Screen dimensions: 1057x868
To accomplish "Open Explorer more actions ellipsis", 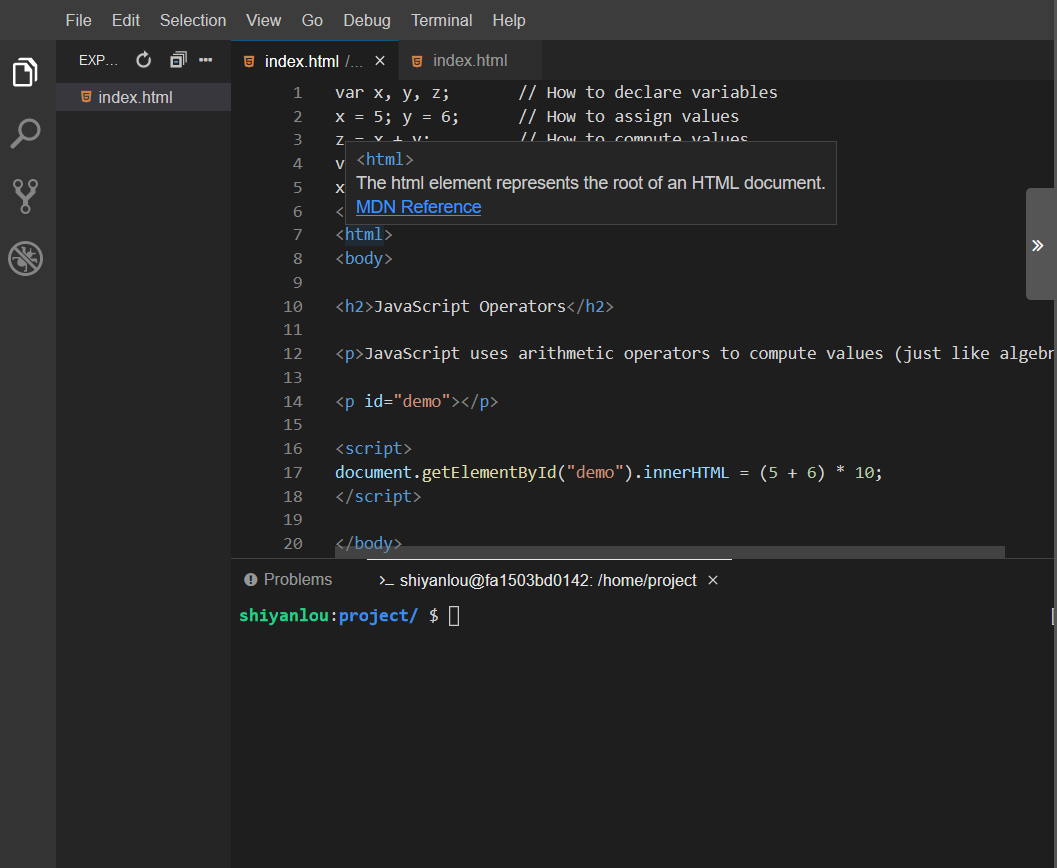I will [x=206, y=60].
